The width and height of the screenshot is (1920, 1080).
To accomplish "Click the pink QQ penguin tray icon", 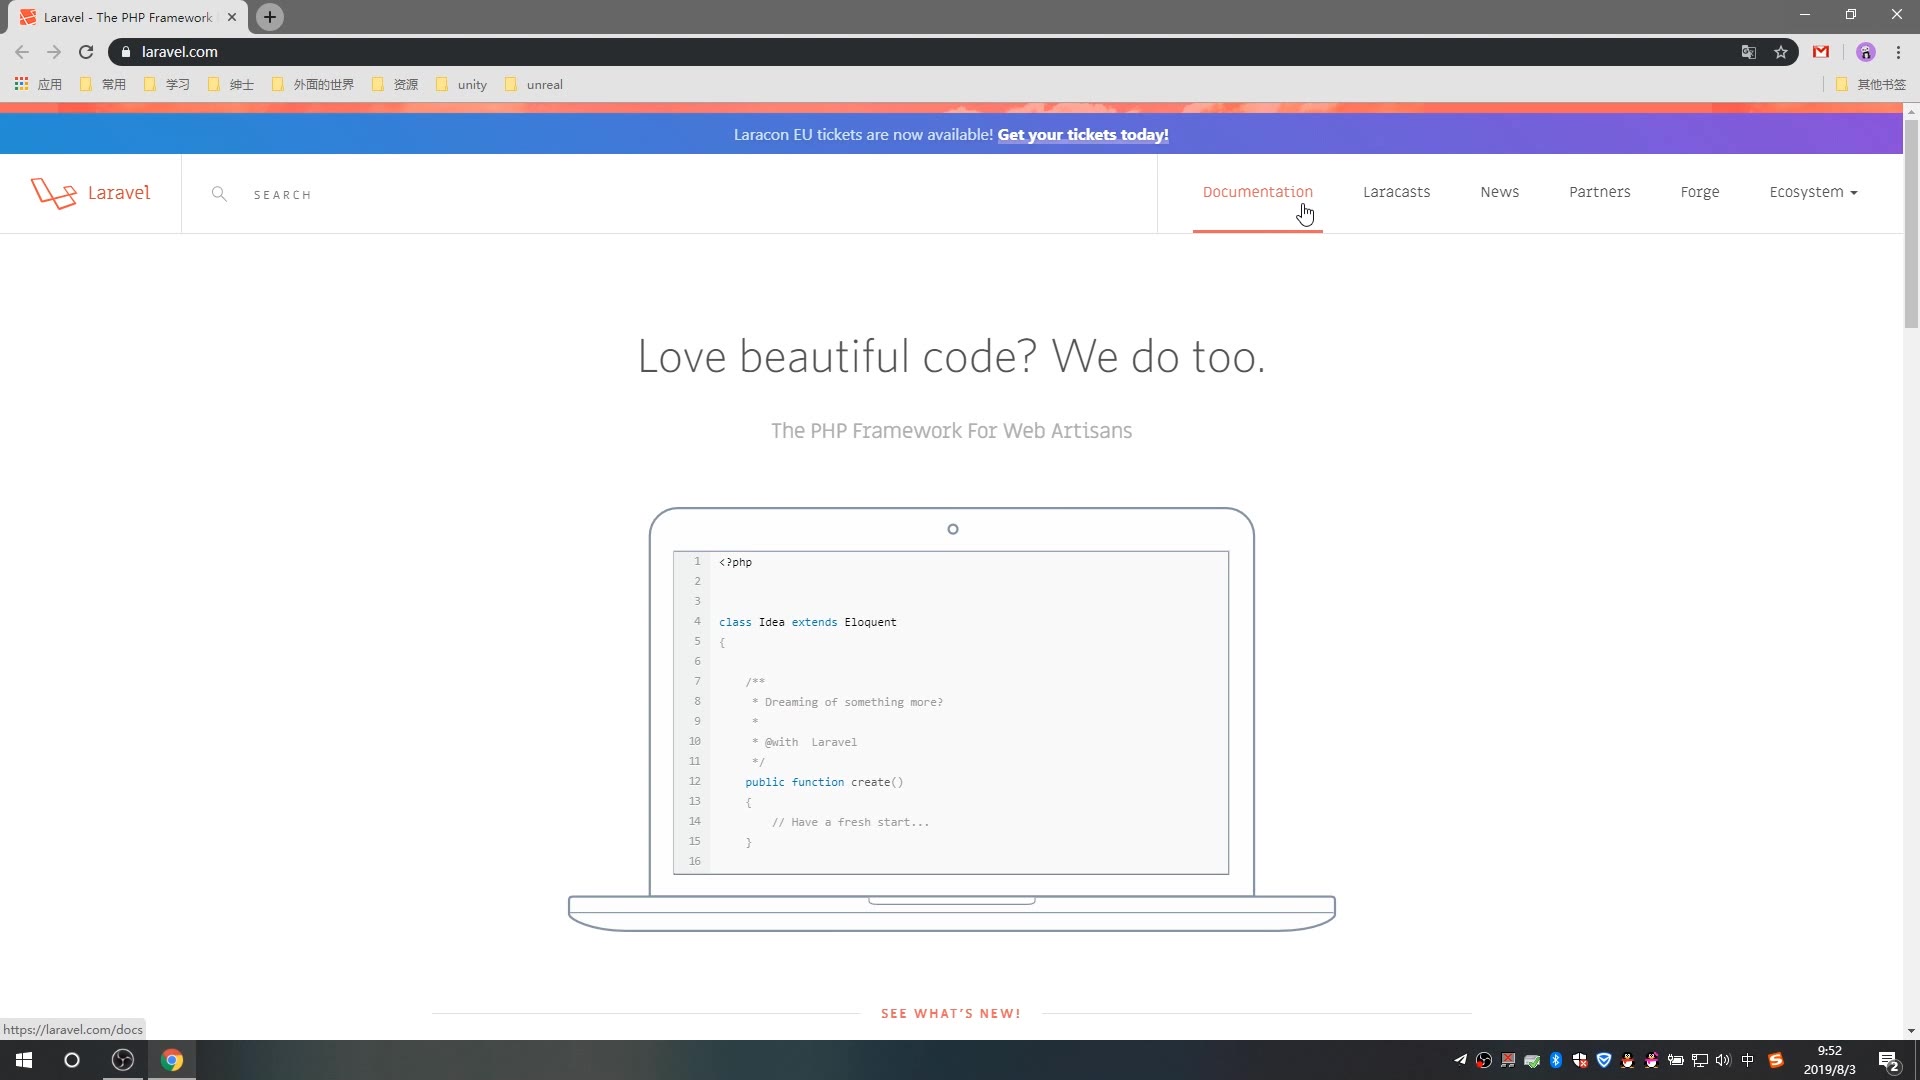I will pos(1652,1060).
